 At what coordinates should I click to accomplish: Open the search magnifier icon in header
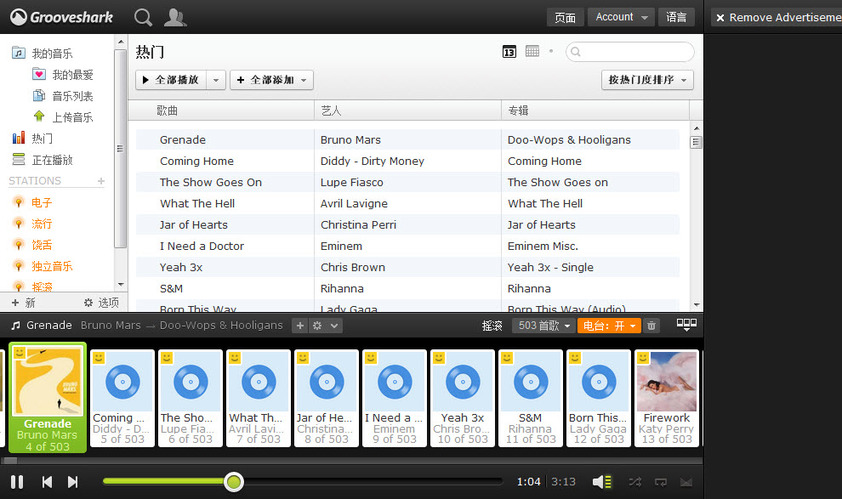pos(143,17)
